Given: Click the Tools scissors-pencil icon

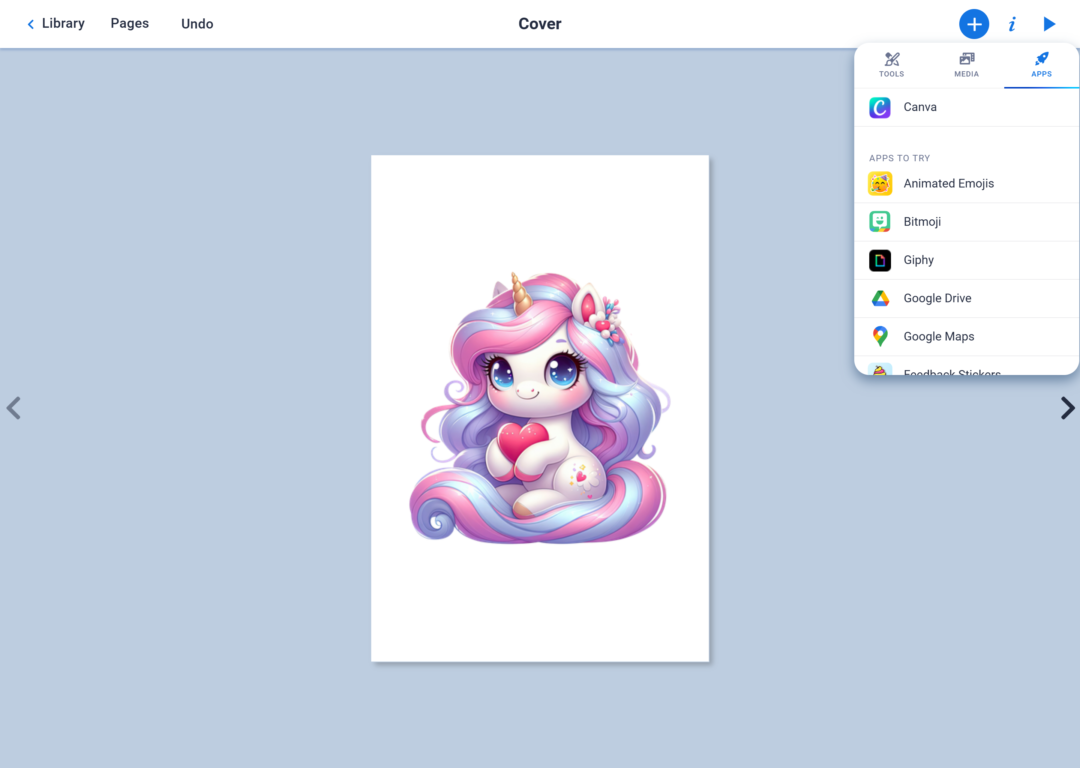Looking at the screenshot, I should tap(891, 59).
